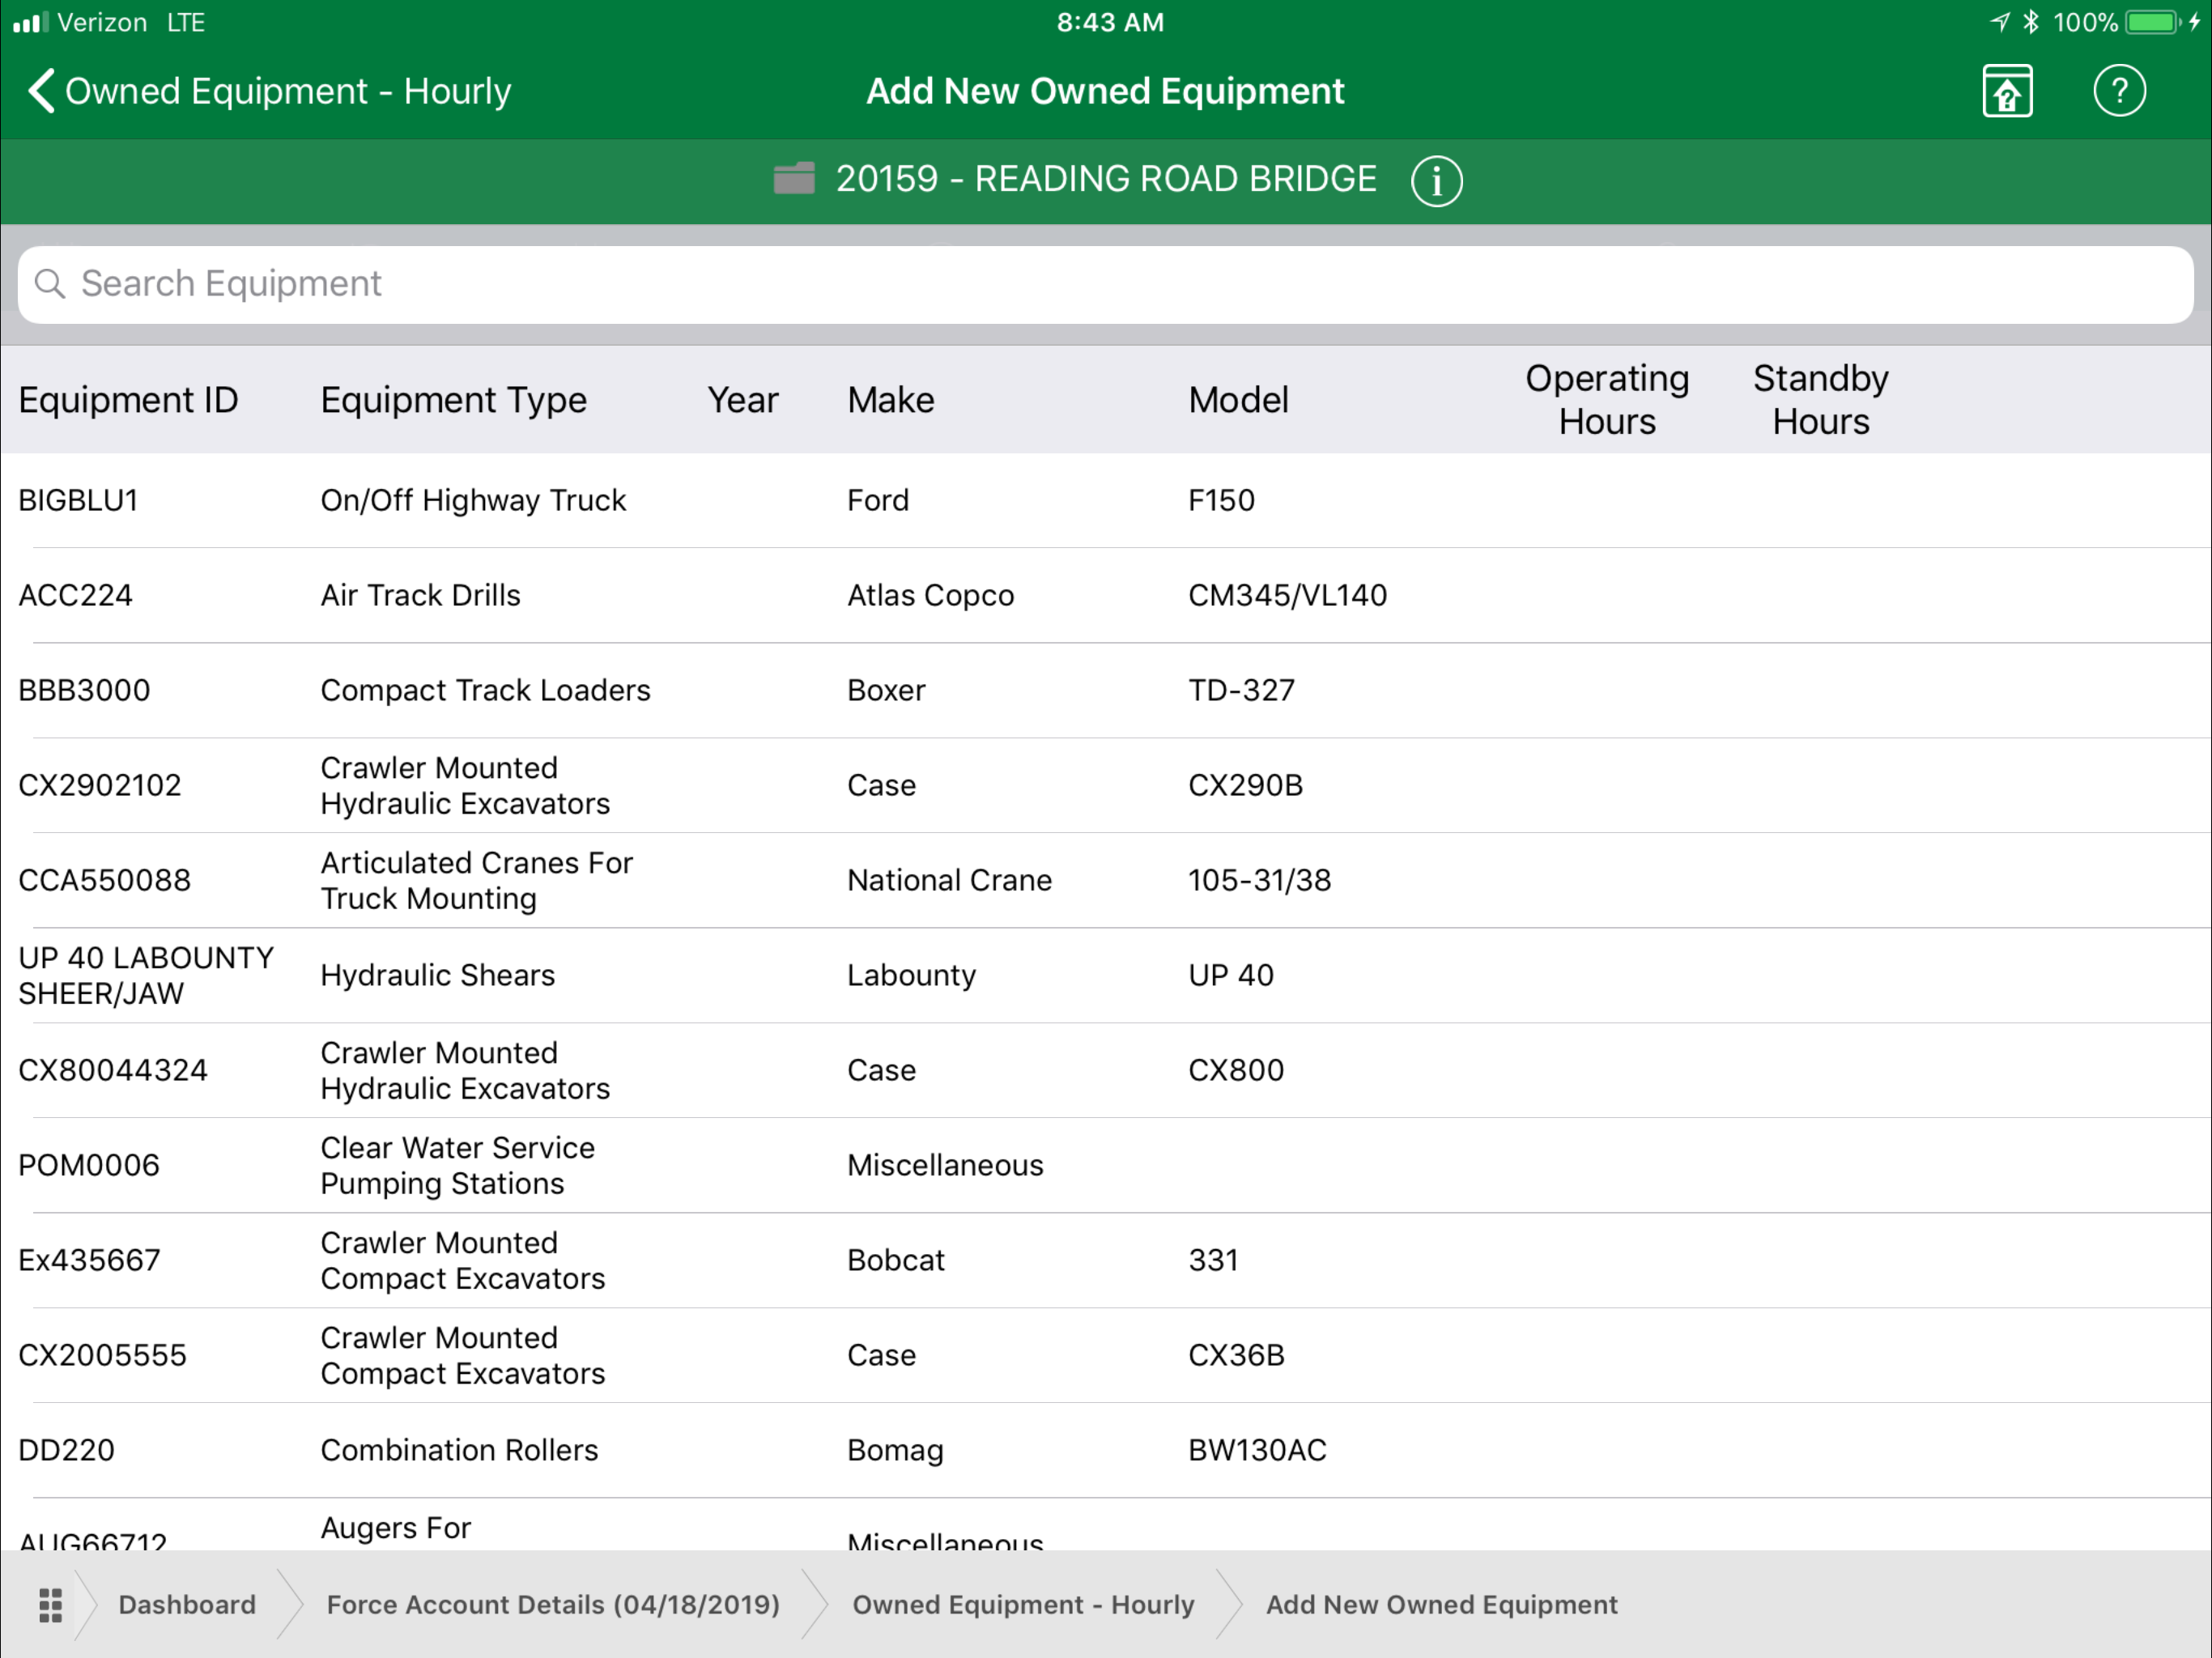2212x1658 pixels.
Task: Click Air Track Drills type
Action: [x=420, y=595]
